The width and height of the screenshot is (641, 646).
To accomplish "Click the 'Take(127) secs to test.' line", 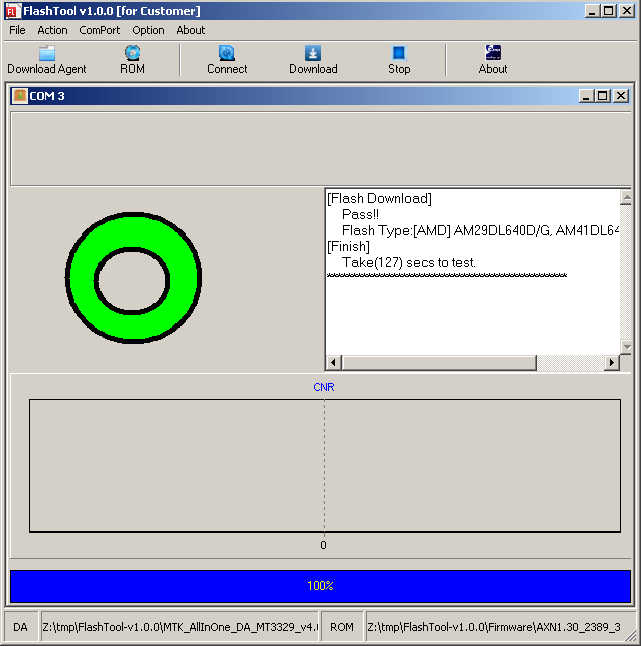I will coord(409,262).
